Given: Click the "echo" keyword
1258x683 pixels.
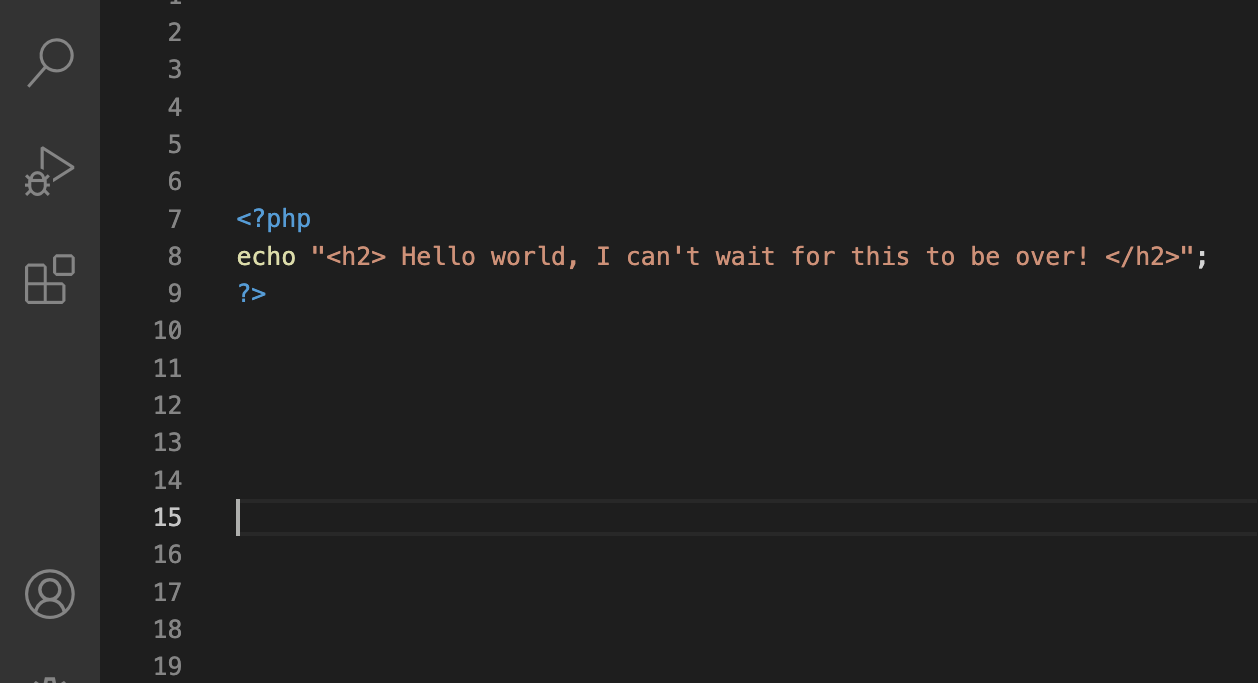Looking at the screenshot, I should click(x=266, y=257).
